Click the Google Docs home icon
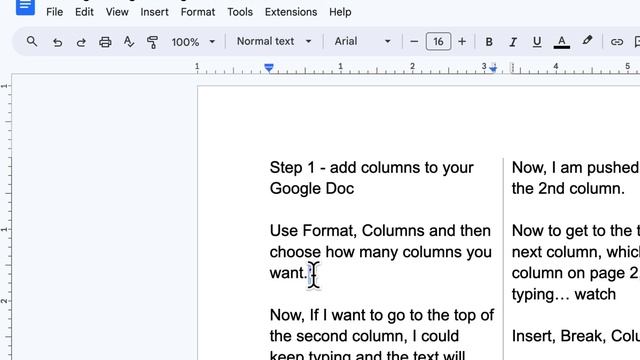 pyautogui.click(x=25, y=7)
